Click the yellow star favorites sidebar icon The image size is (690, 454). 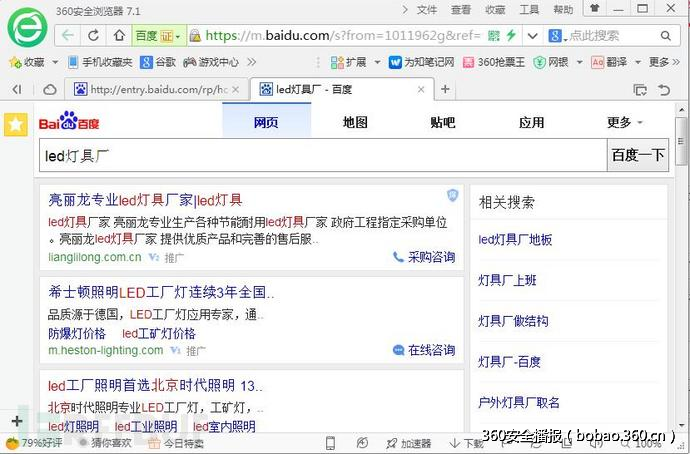[x=15, y=124]
